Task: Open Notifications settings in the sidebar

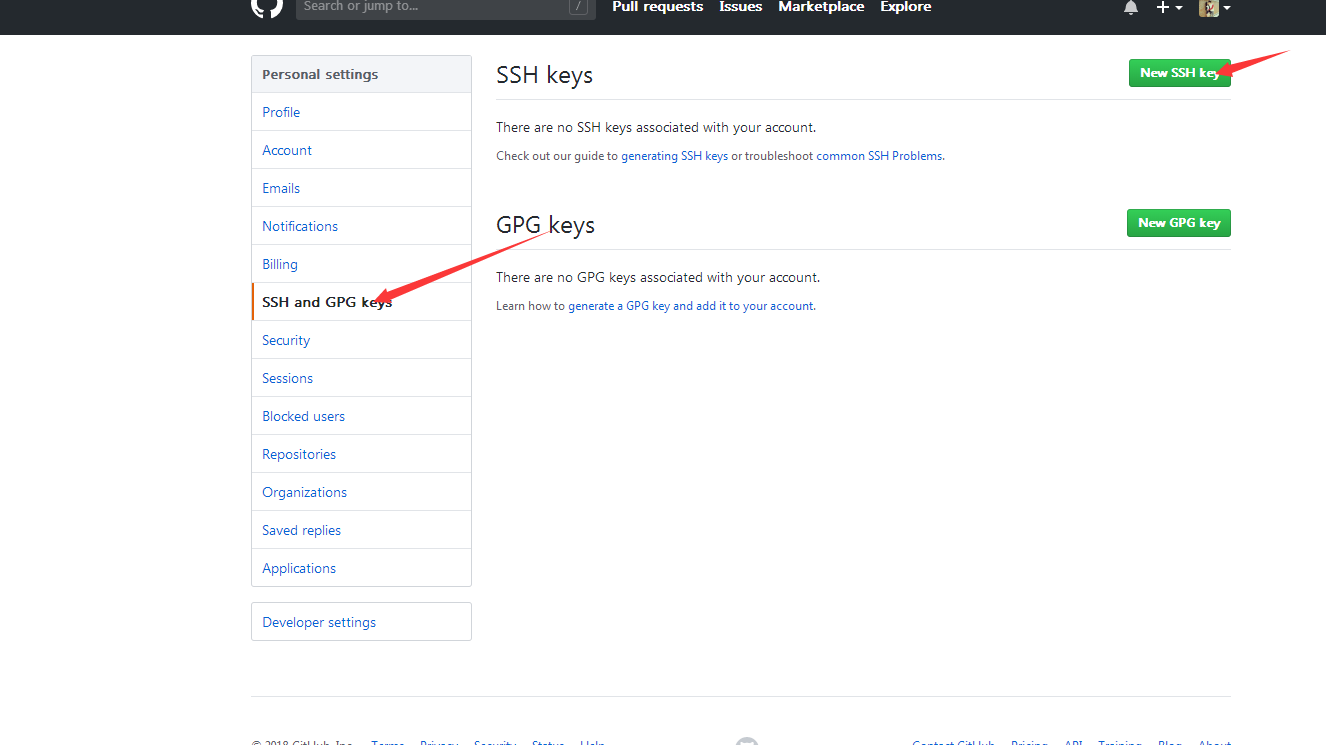Action: pyautogui.click(x=300, y=226)
